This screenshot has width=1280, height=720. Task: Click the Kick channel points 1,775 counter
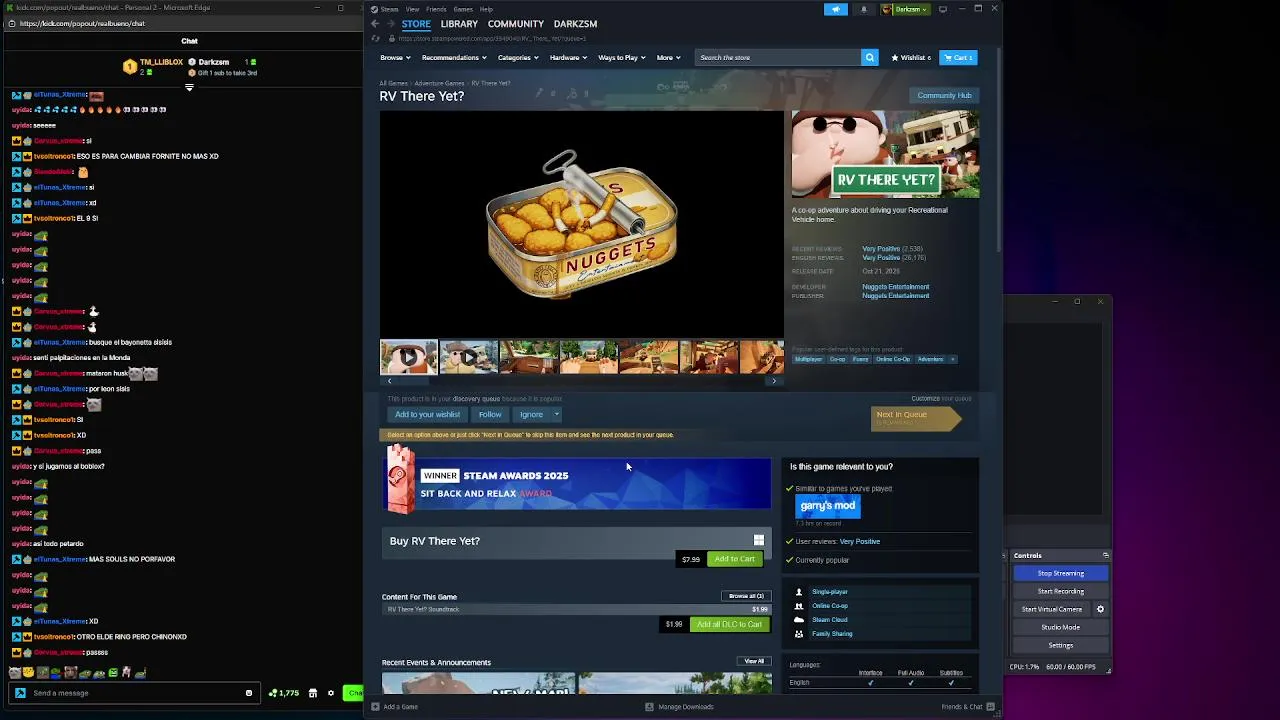click(x=284, y=693)
